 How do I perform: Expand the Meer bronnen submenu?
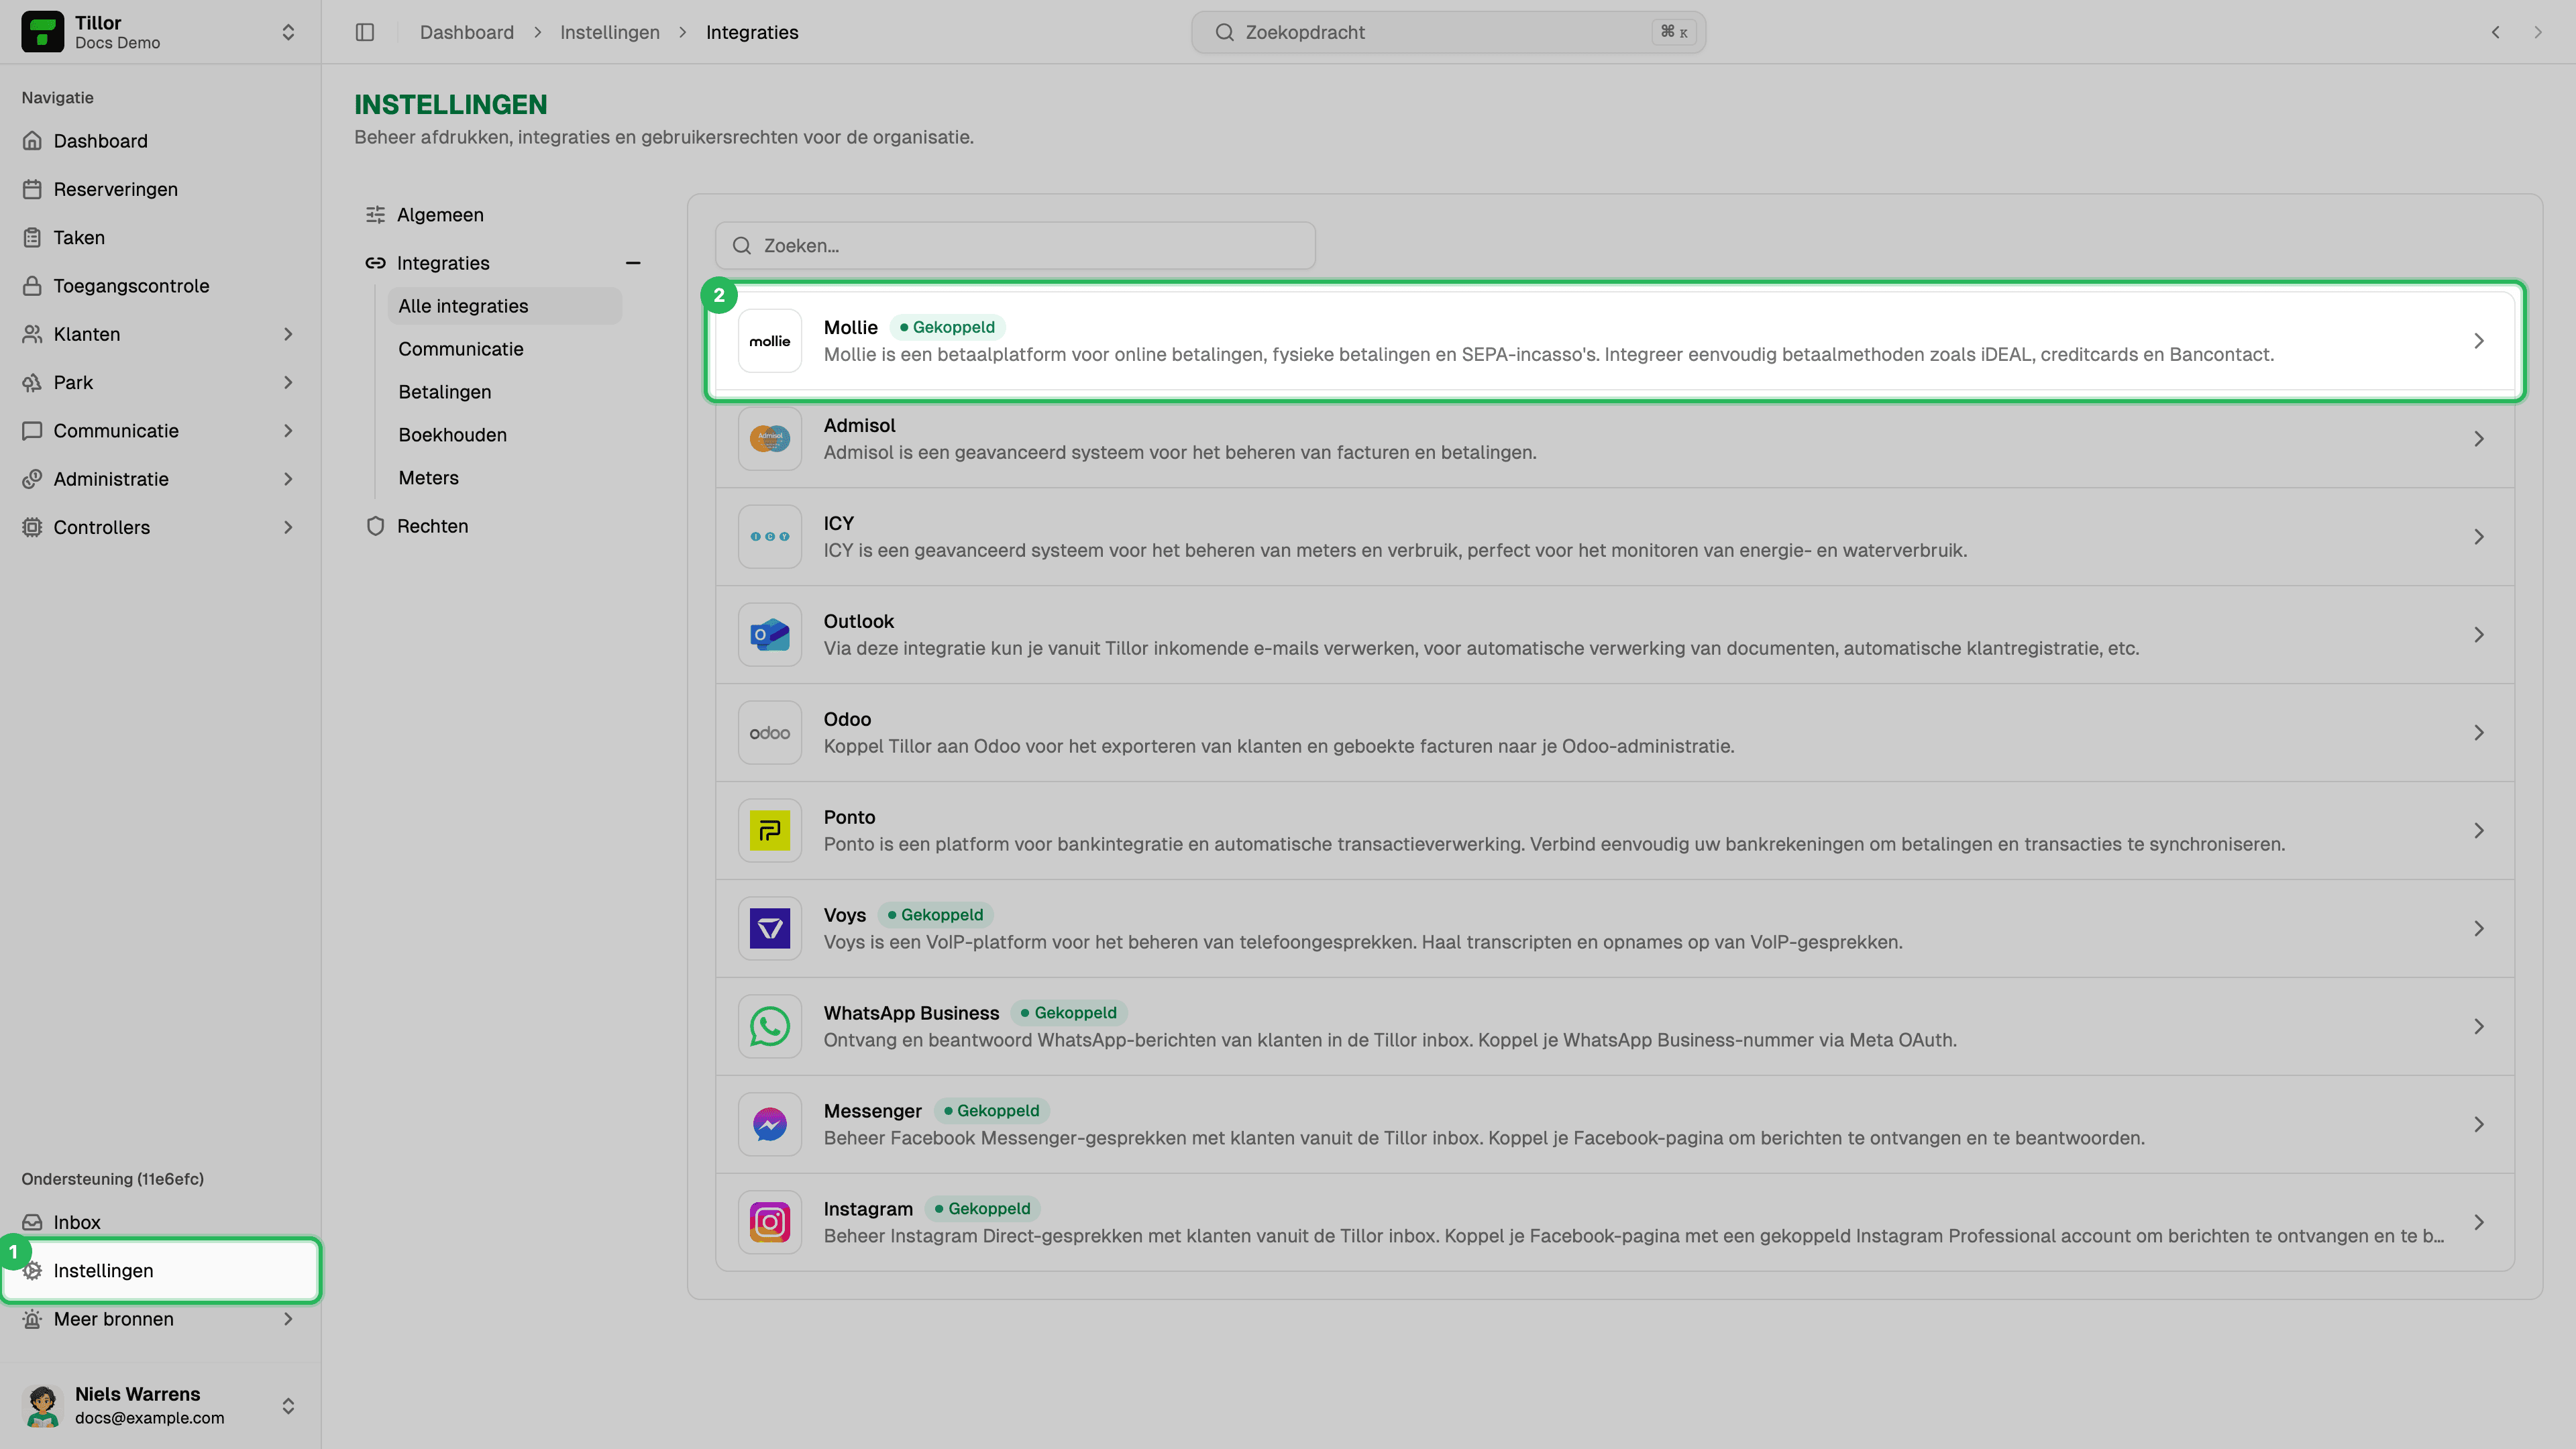point(288,1319)
